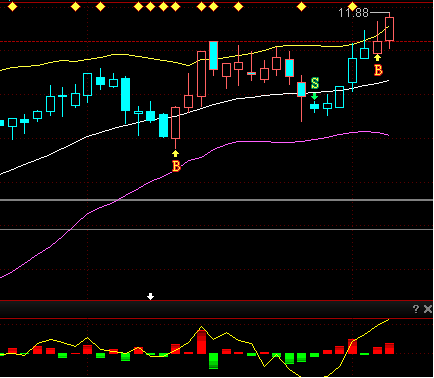434x378 pixels.
Task: Click the tallest red histogram bar
Action: pyautogui.click(x=201, y=342)
